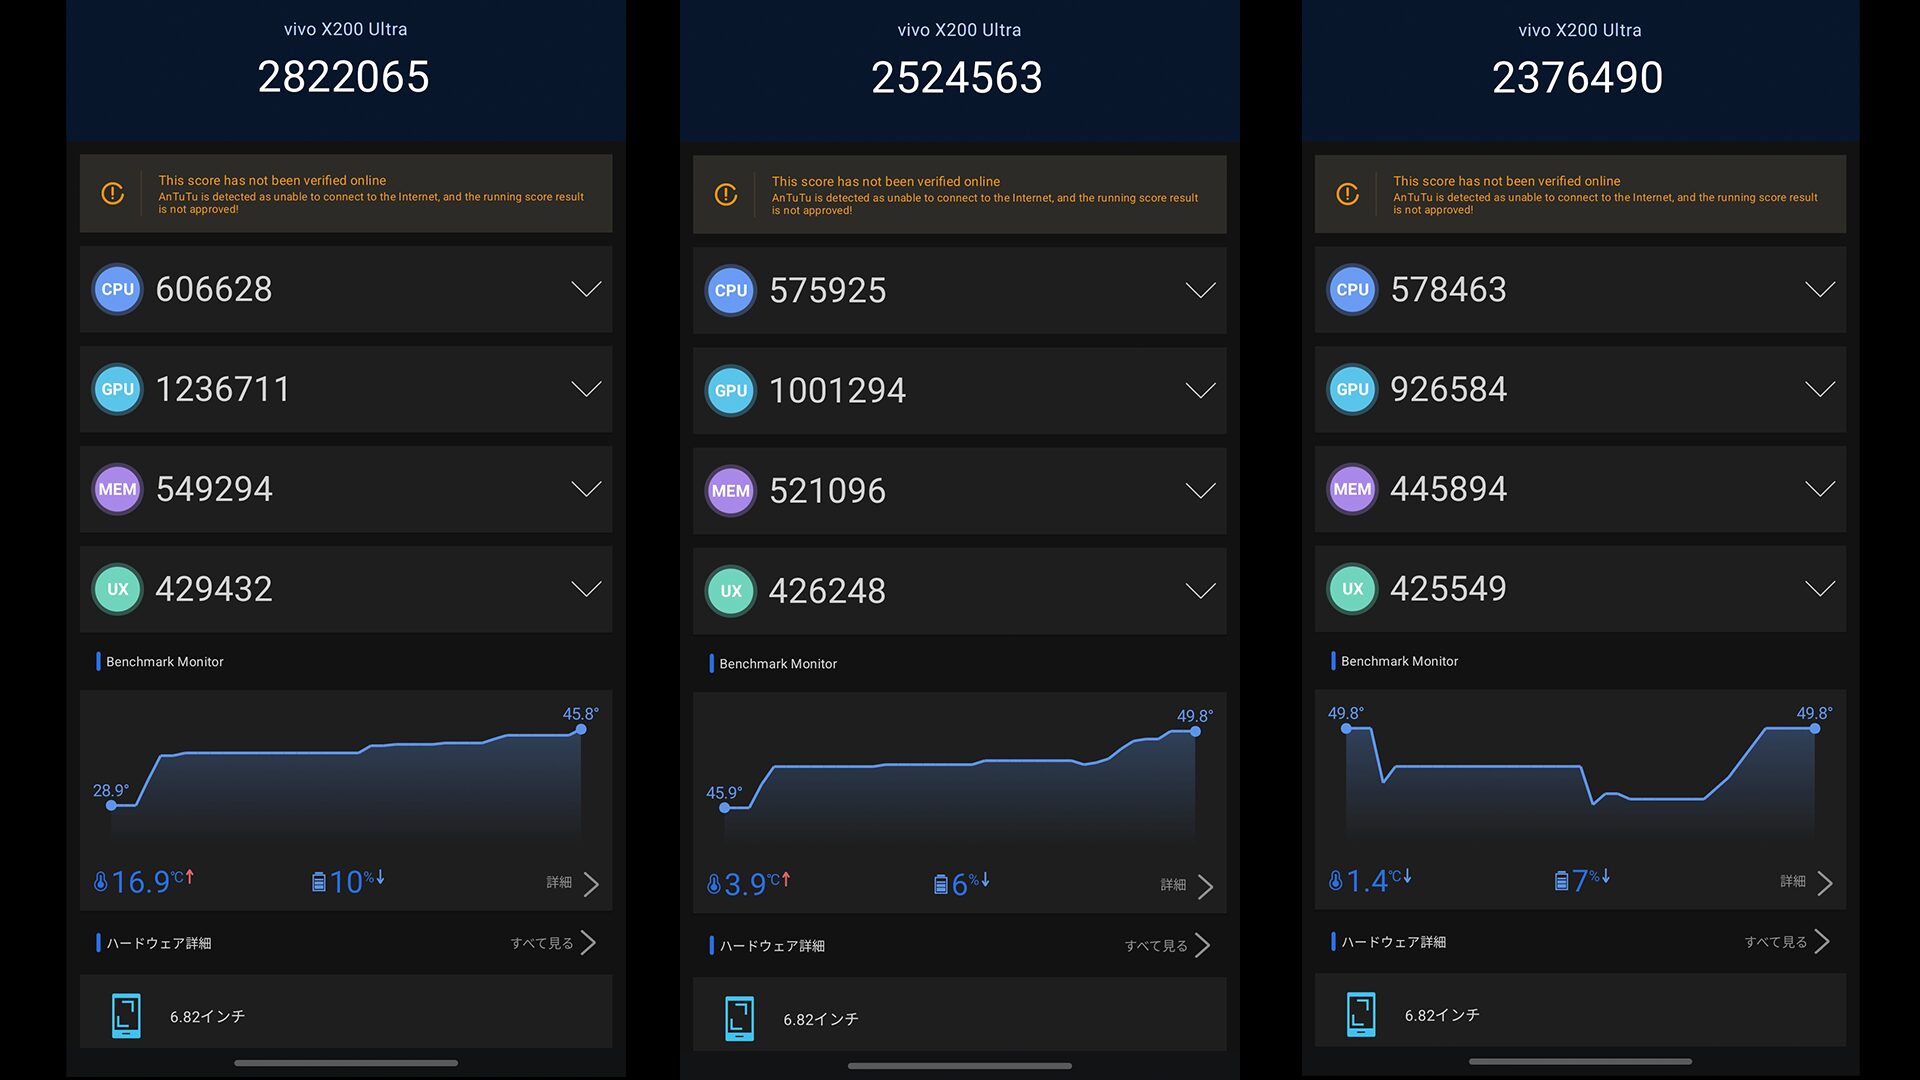1920x1080 pixels.
Task: Expand the UX 429432 score row
Action: pos(346,589)
